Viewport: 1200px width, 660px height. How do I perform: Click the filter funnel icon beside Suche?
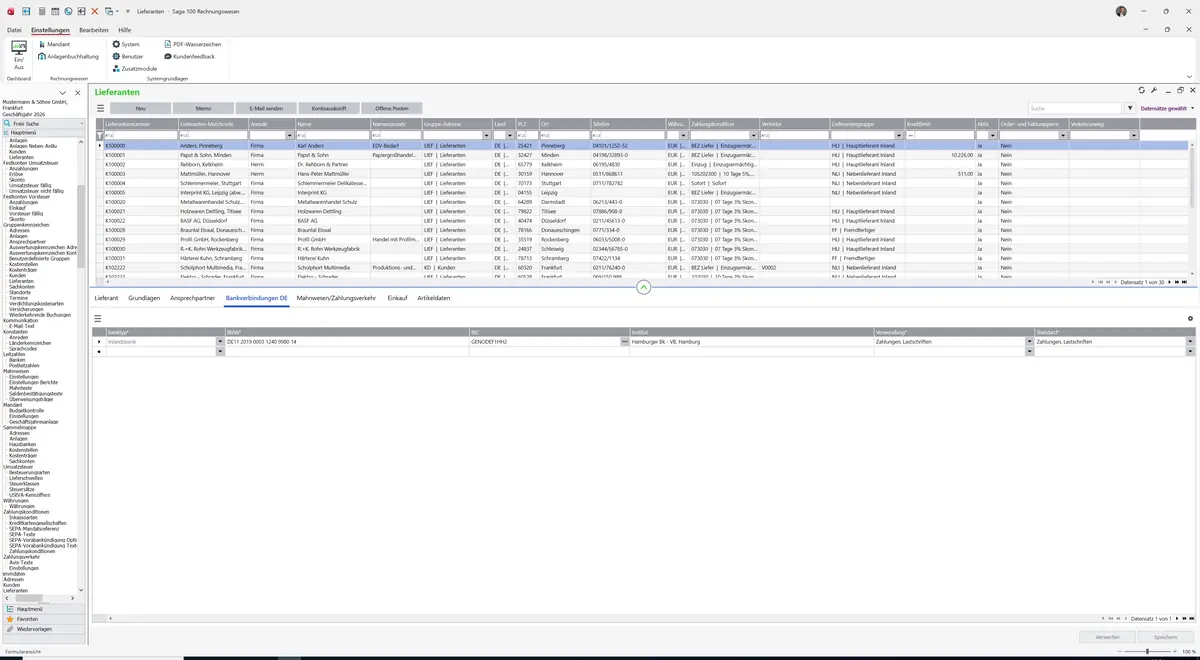click(1130, 108)
